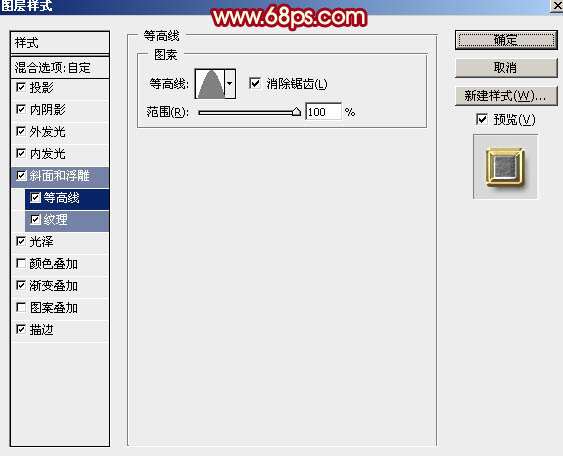Select the 外发光 style item
Image resolution: width=563 pixels, height=456 pixels.
[x=60, y=132]
